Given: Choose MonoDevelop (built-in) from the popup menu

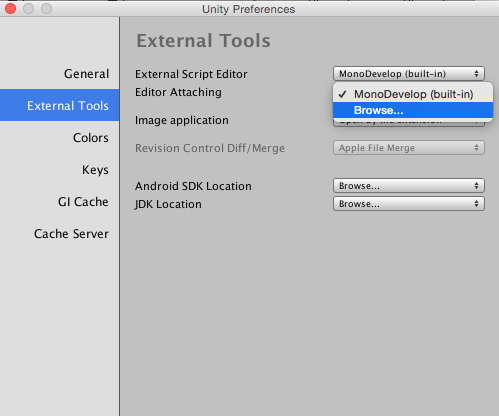Looking at the screenshot, I should coord(413,94).
